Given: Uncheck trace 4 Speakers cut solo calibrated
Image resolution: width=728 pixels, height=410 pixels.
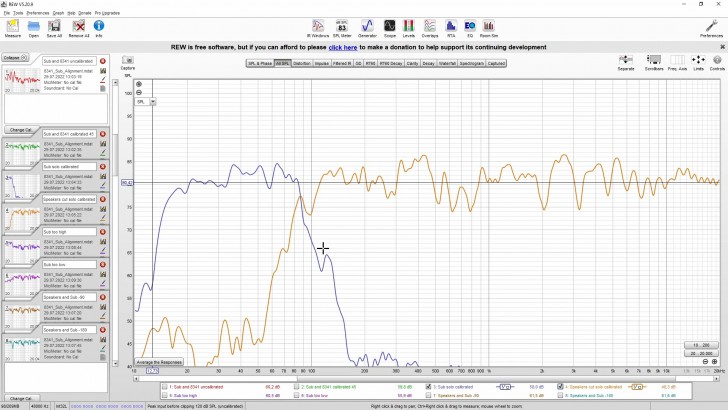Looking at the screenshot, I should coord(560,387).
